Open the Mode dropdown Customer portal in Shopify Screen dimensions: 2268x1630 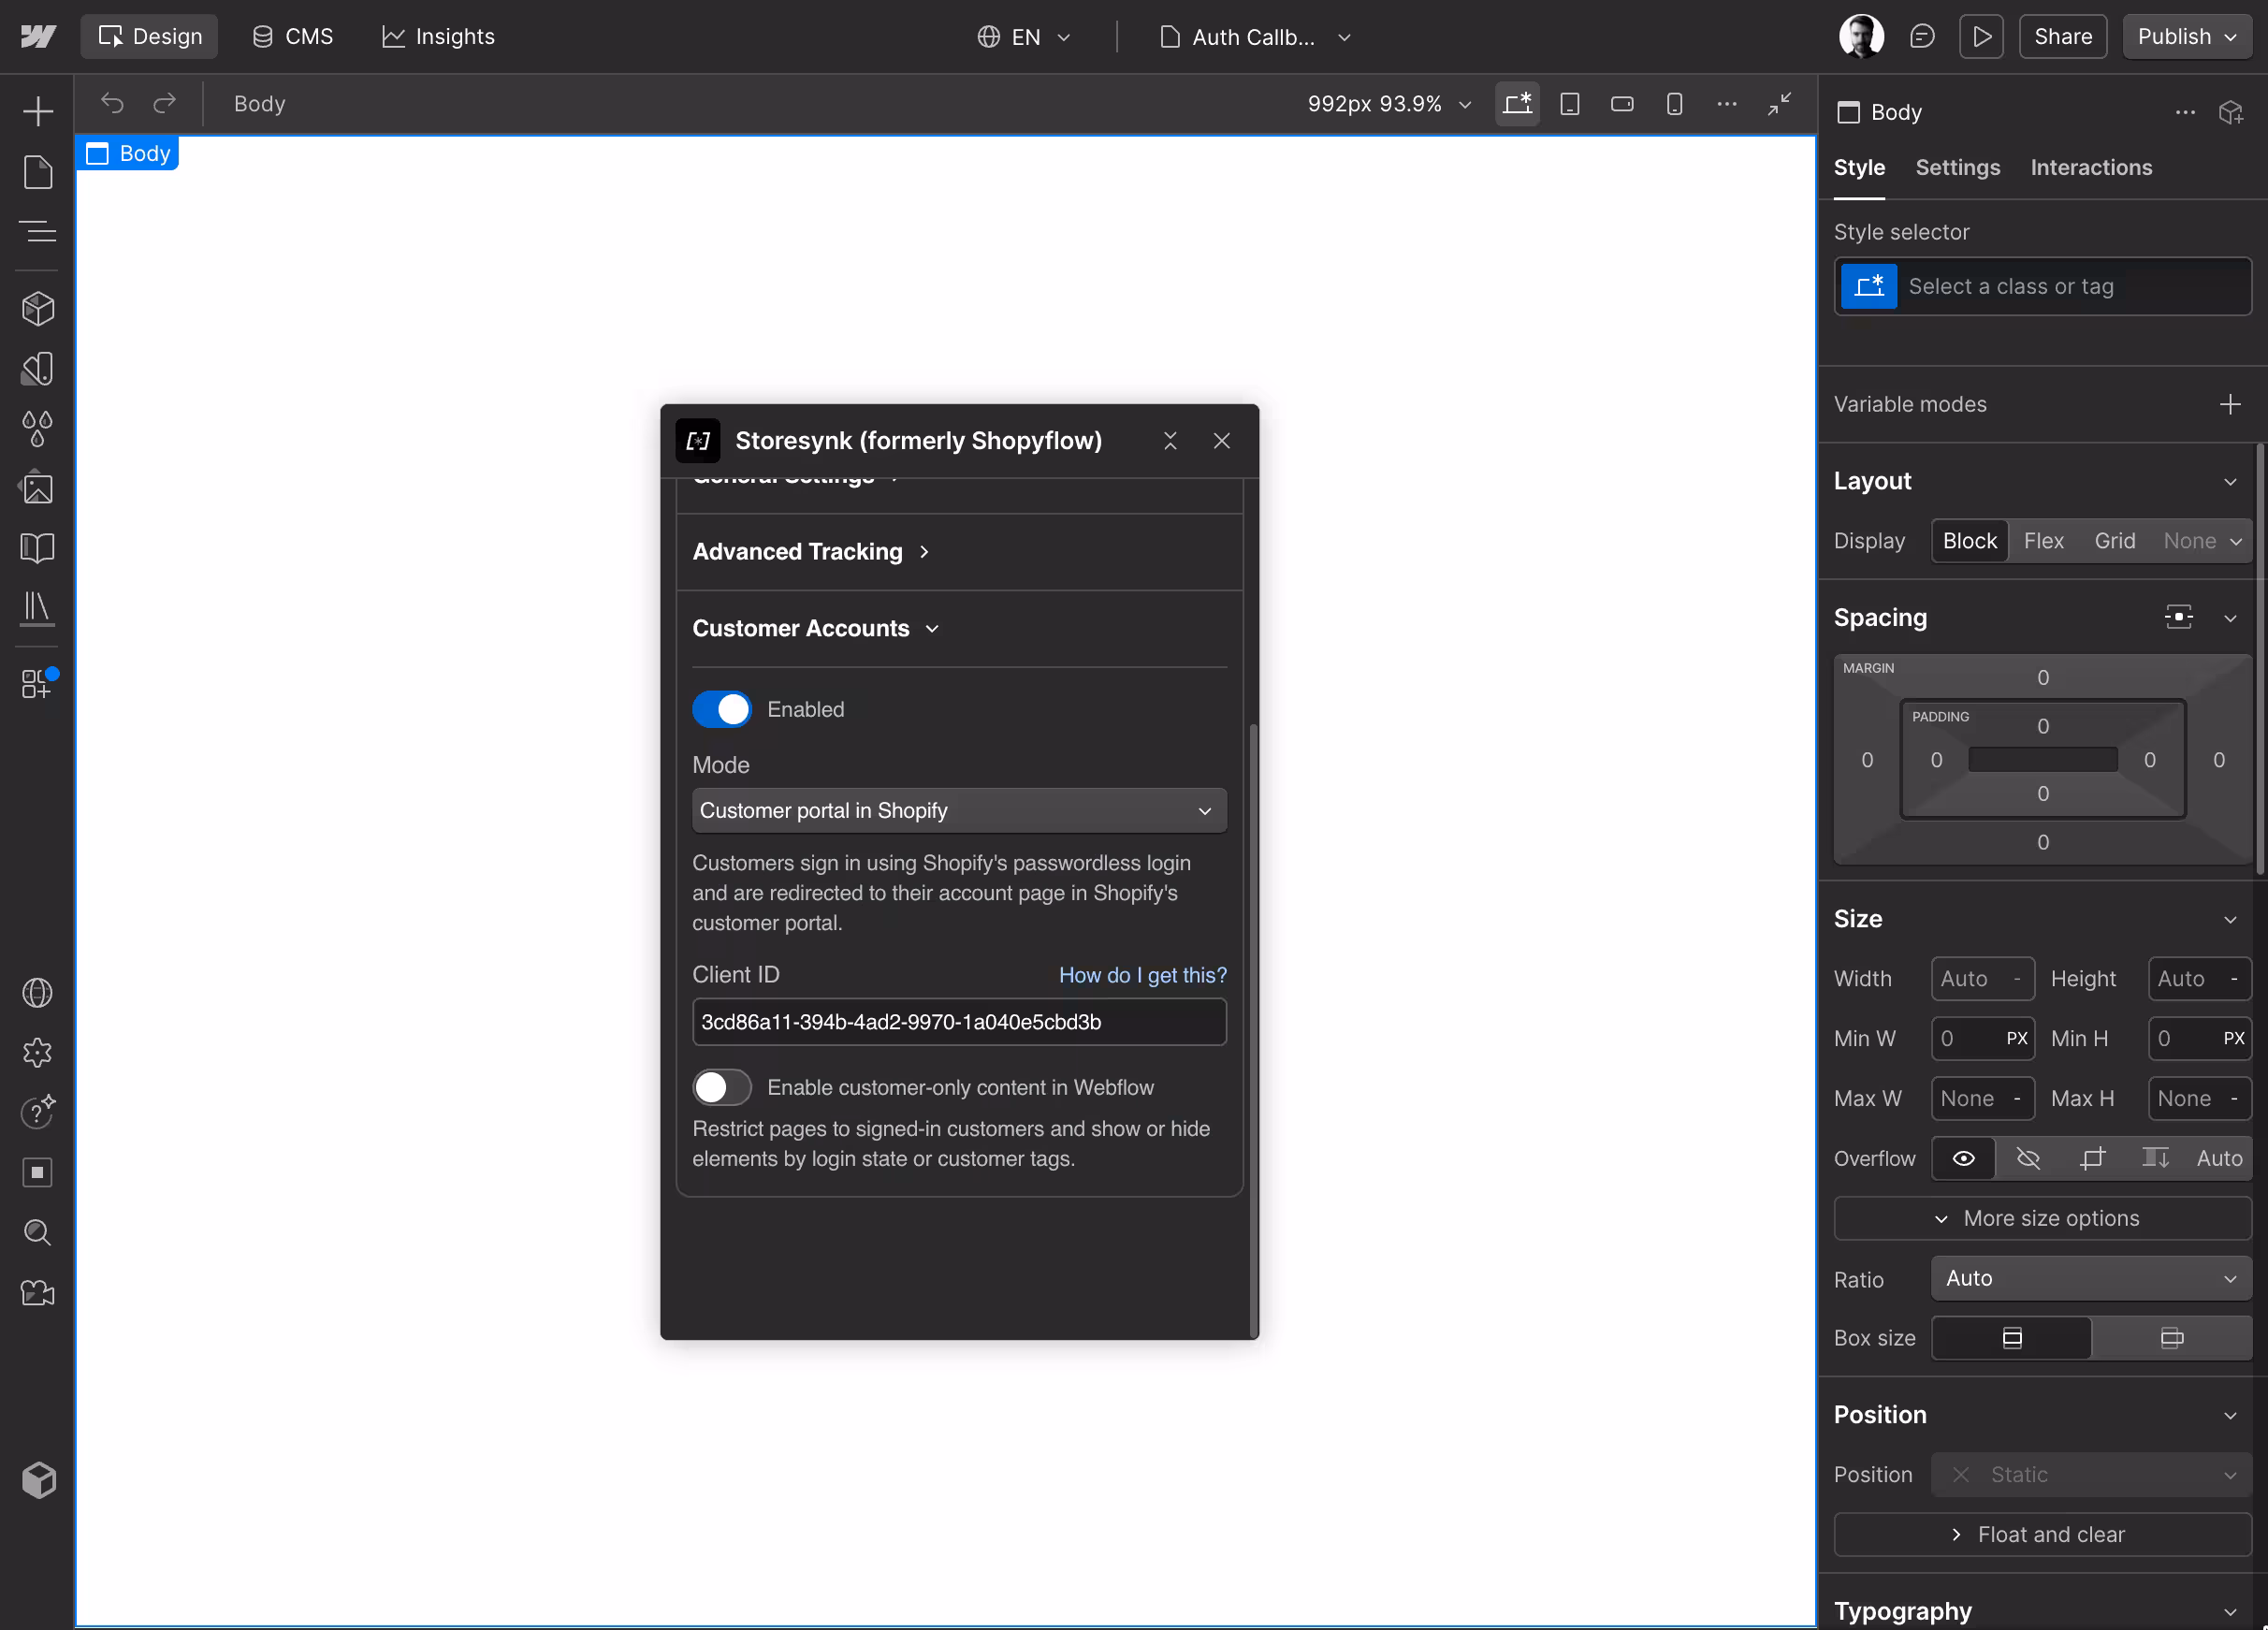click(959, 811)
